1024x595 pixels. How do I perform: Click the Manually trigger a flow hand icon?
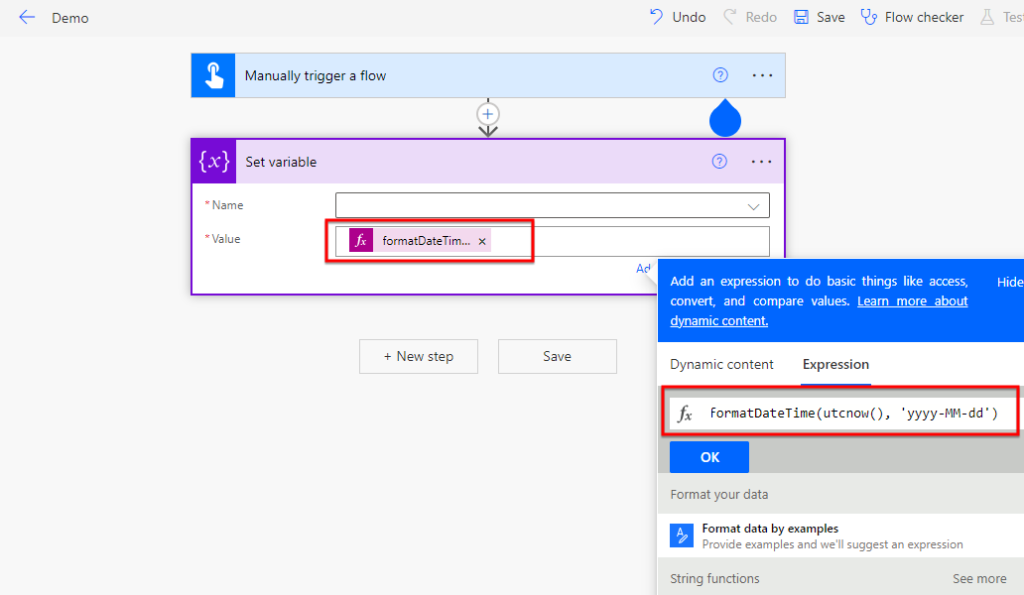[x=214, y=76]
